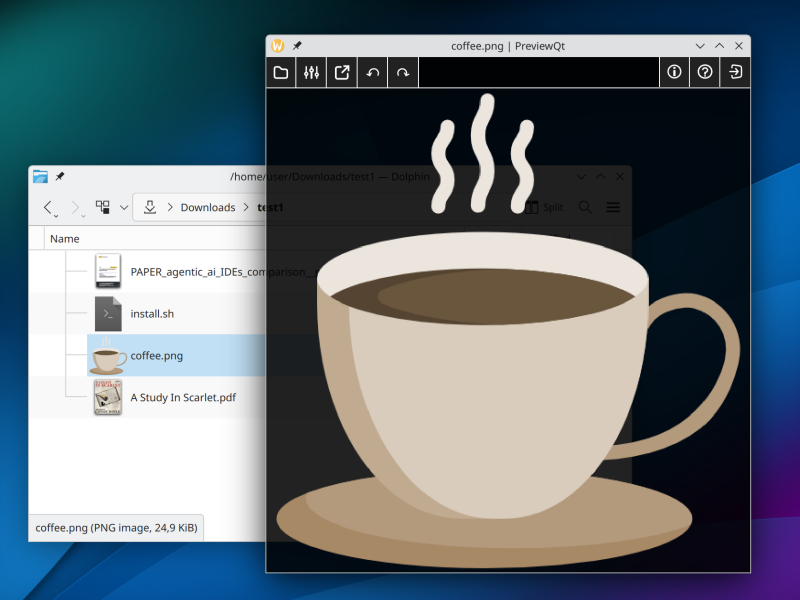The image size is (800, 600).
Task: Navigate to Downloads via the breadcrumb
Action: tap(207, 207)
